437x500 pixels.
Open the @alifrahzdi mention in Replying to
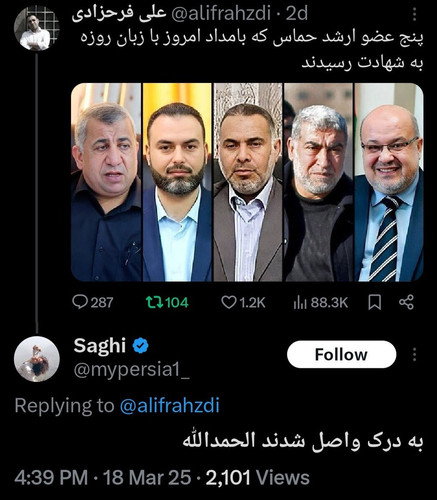coord(169,406)
